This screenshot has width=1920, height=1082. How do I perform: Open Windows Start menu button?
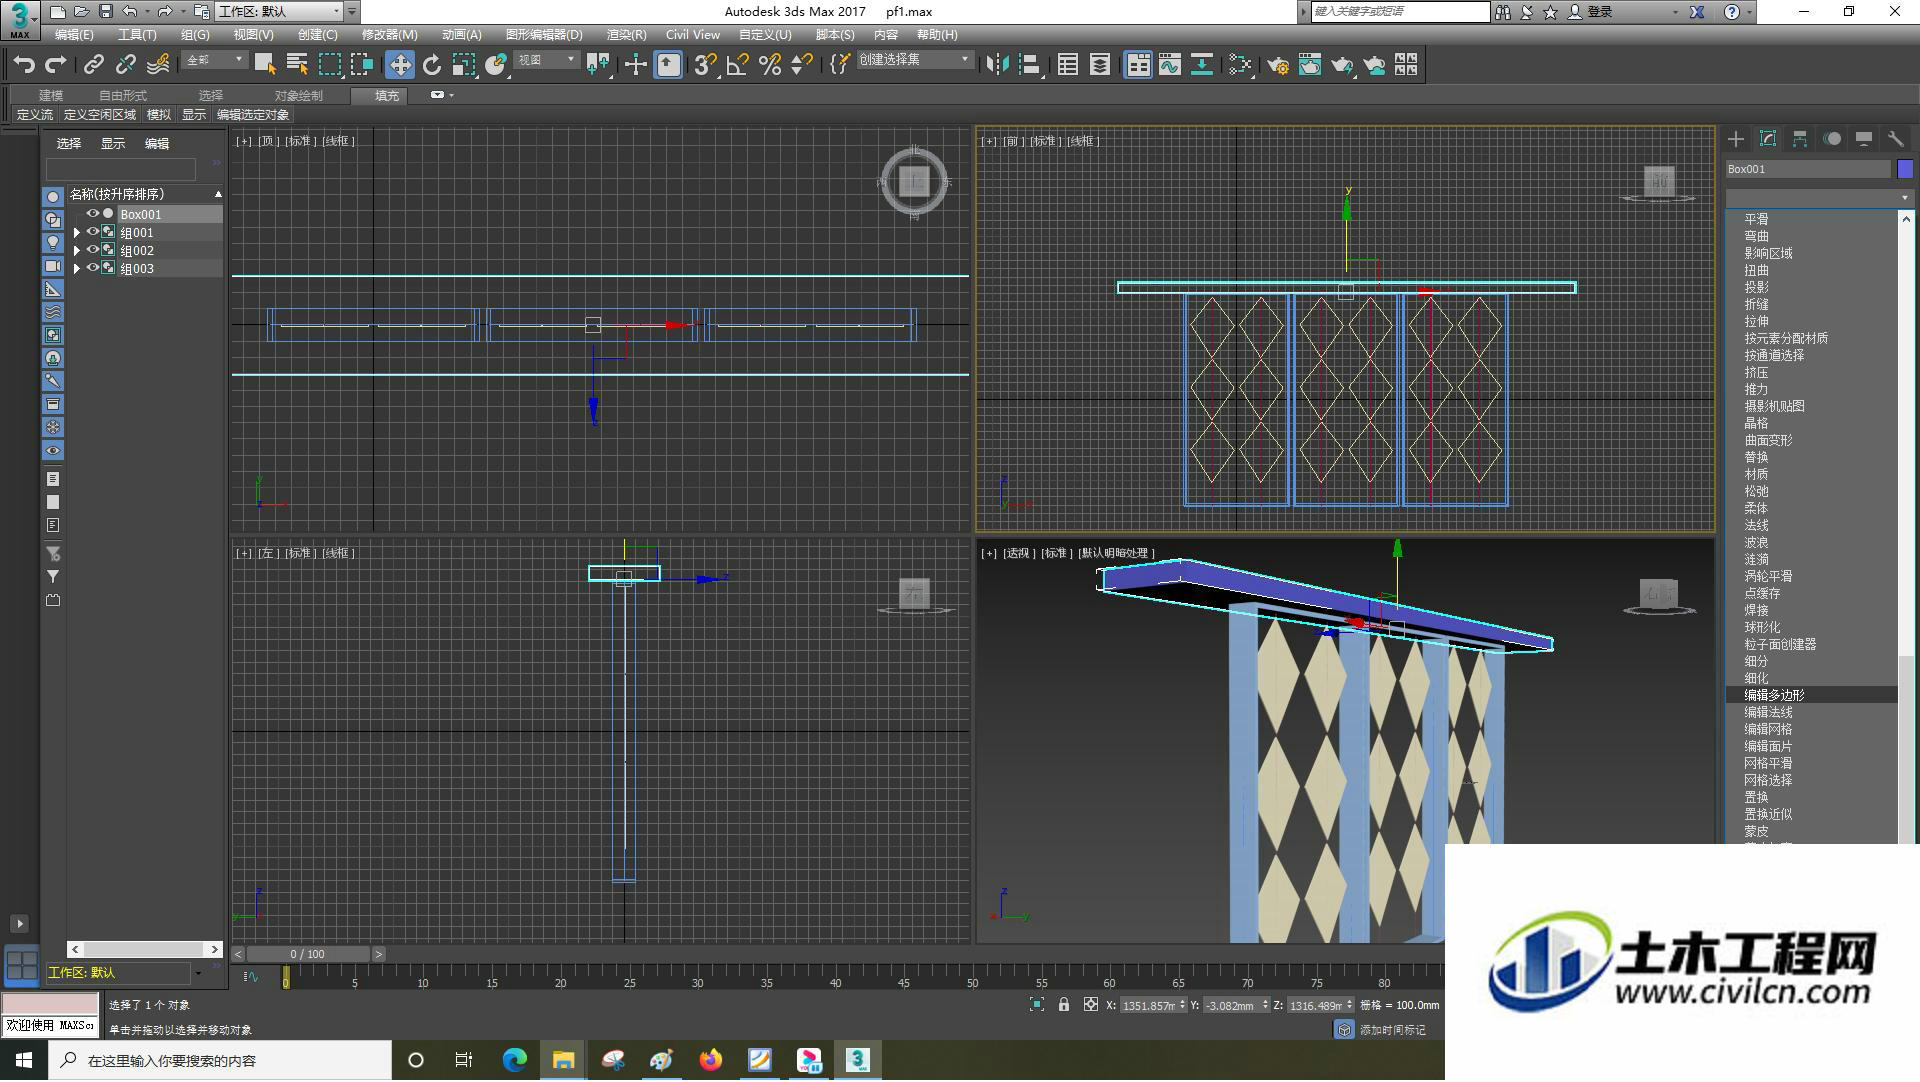coord(24,1060)
